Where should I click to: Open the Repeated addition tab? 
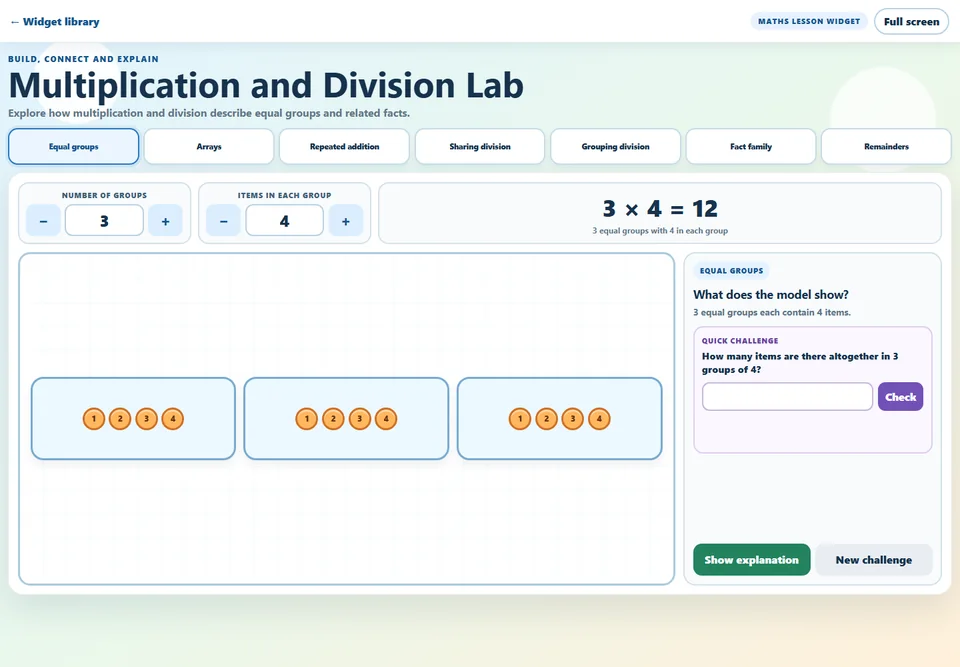click(344, 146)
